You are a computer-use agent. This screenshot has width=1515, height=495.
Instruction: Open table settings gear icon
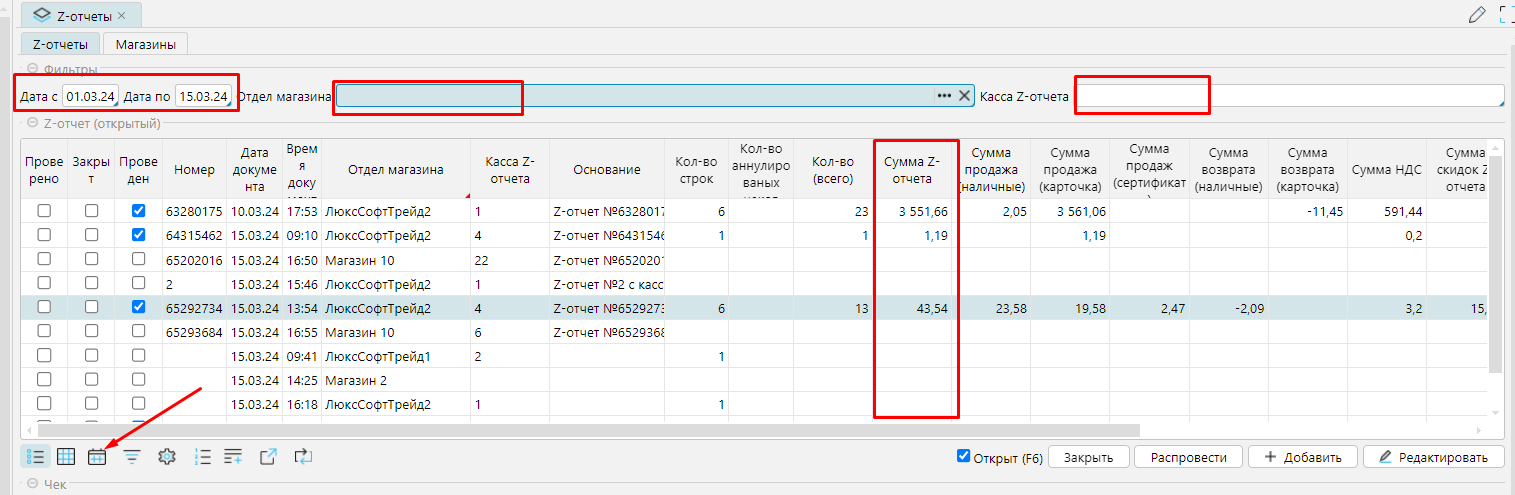[x=167, y=457]
